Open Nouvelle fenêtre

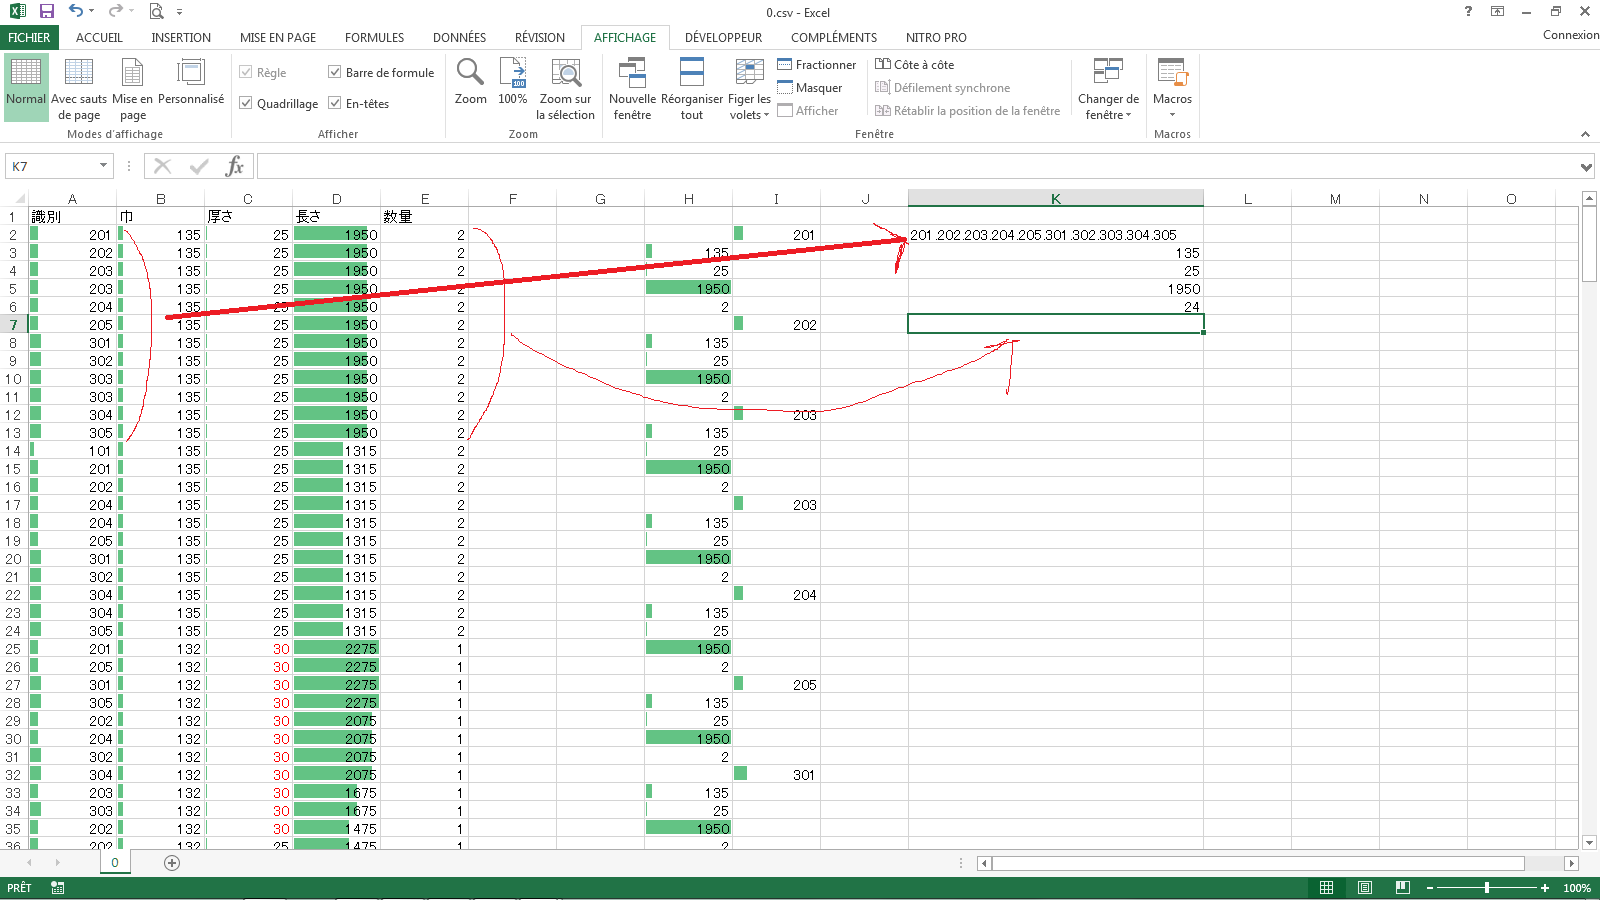632,73
